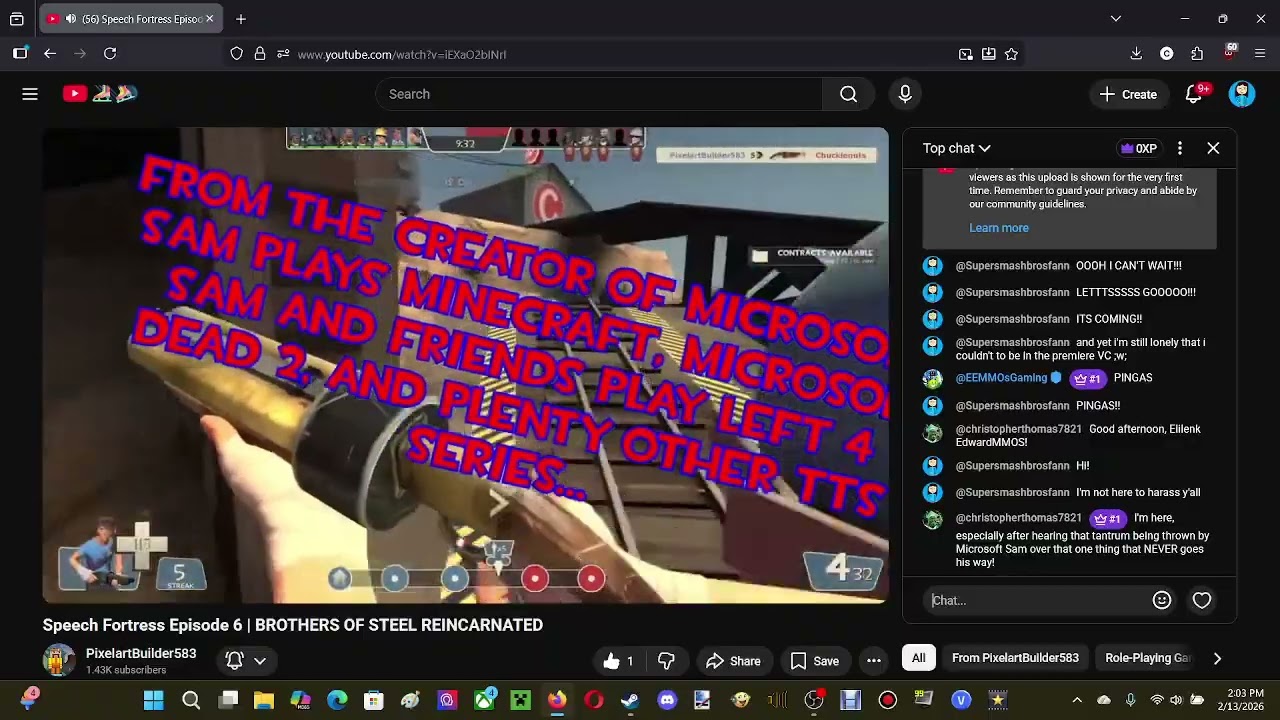Select the All filter chip
Viewport: 1280px width, 720px height.
pos(918,658)
